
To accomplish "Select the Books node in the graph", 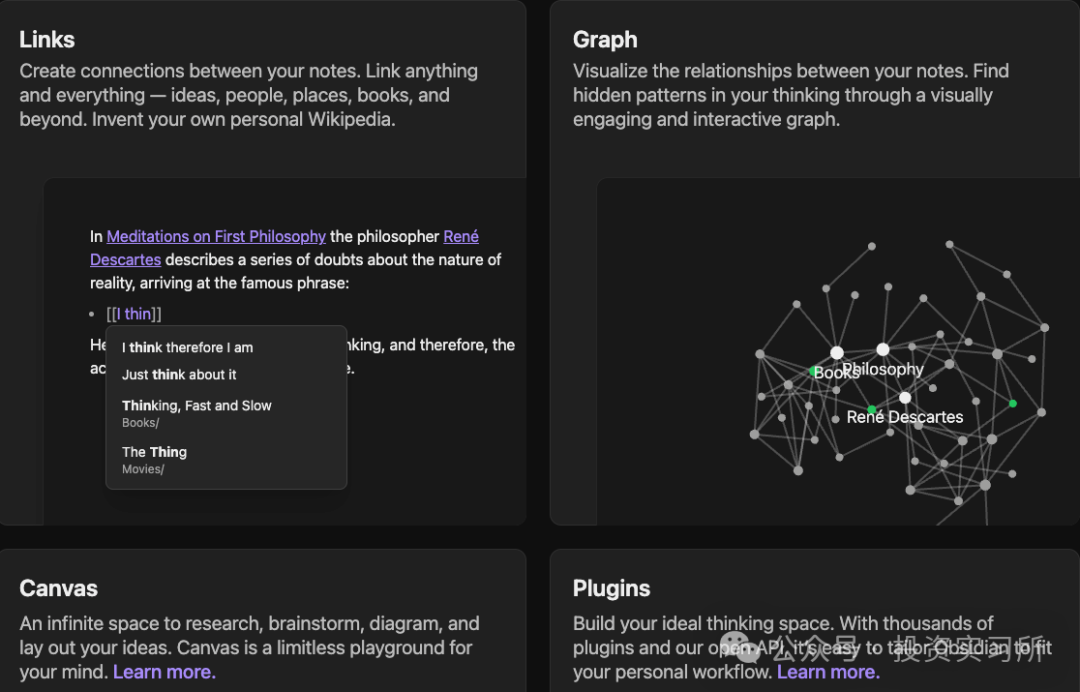I will click(x=837, y=353).
